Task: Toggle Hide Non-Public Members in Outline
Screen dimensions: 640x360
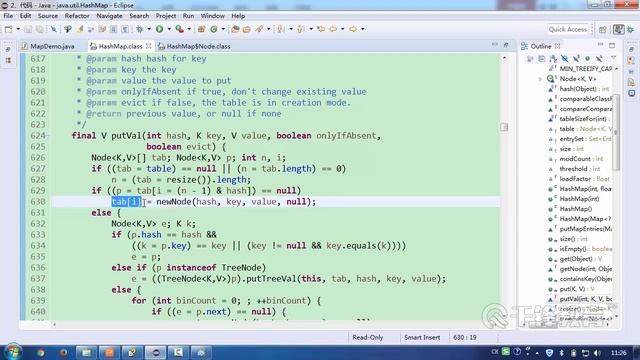Action: (587, 59)
